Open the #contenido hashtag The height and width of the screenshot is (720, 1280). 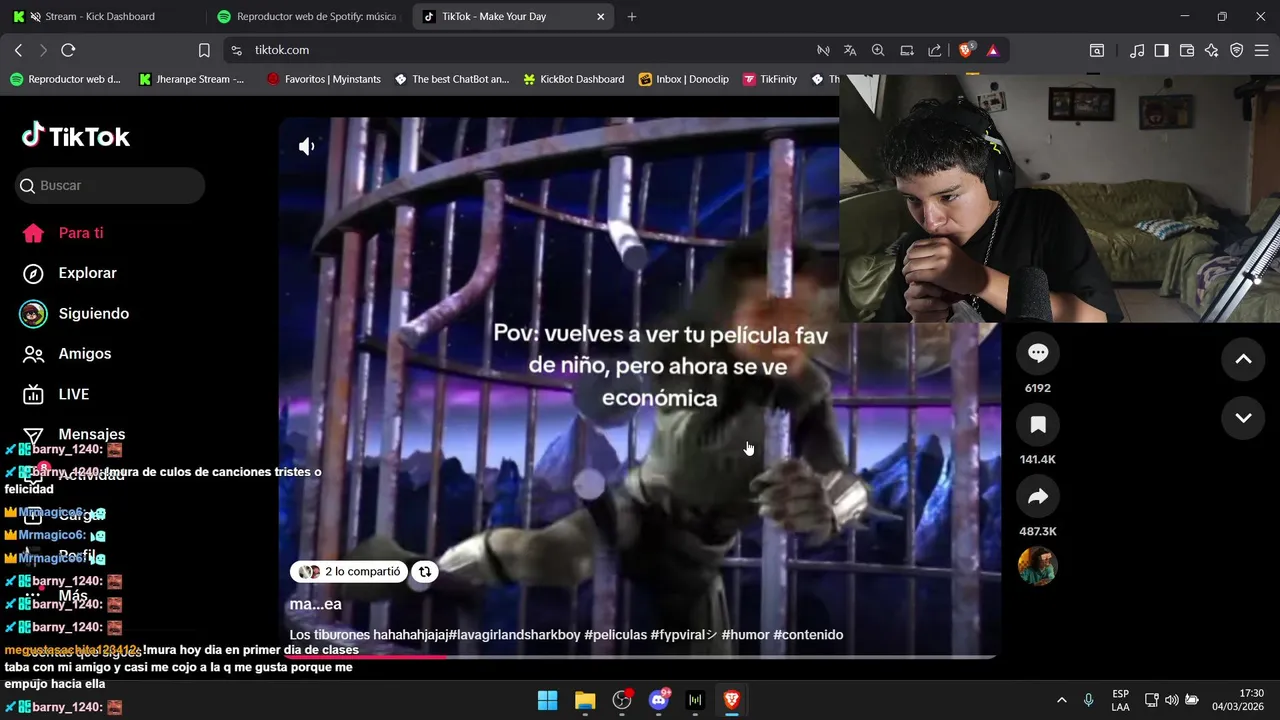point(808,635)
